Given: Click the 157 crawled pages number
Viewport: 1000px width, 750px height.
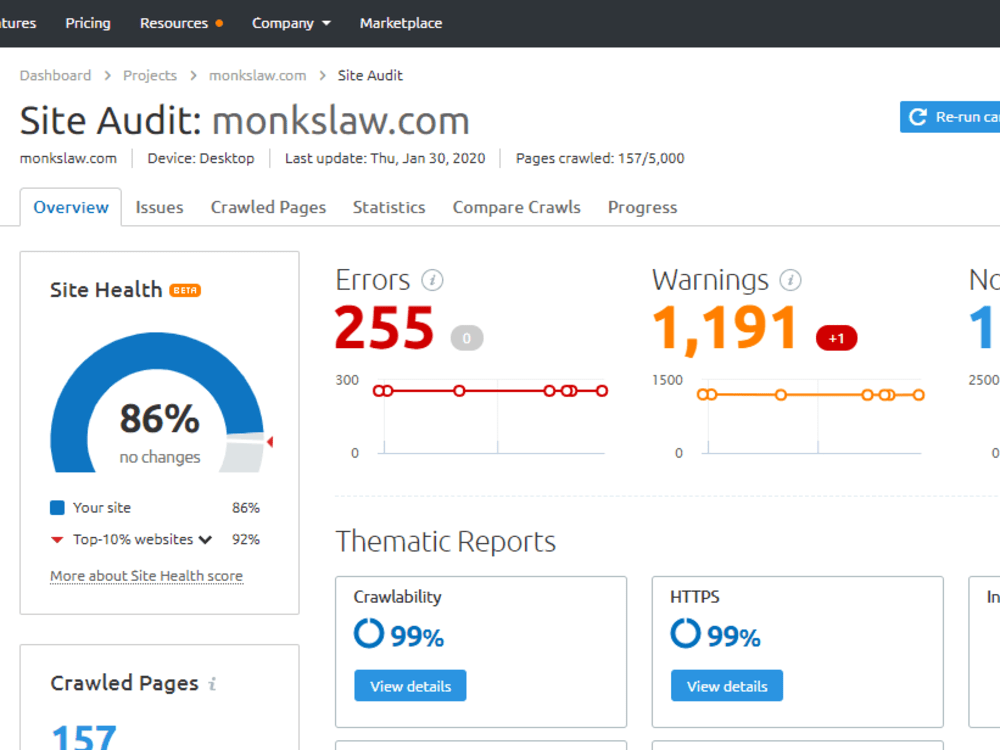Looking at the screenshot, I should click(x=84, y=738).
